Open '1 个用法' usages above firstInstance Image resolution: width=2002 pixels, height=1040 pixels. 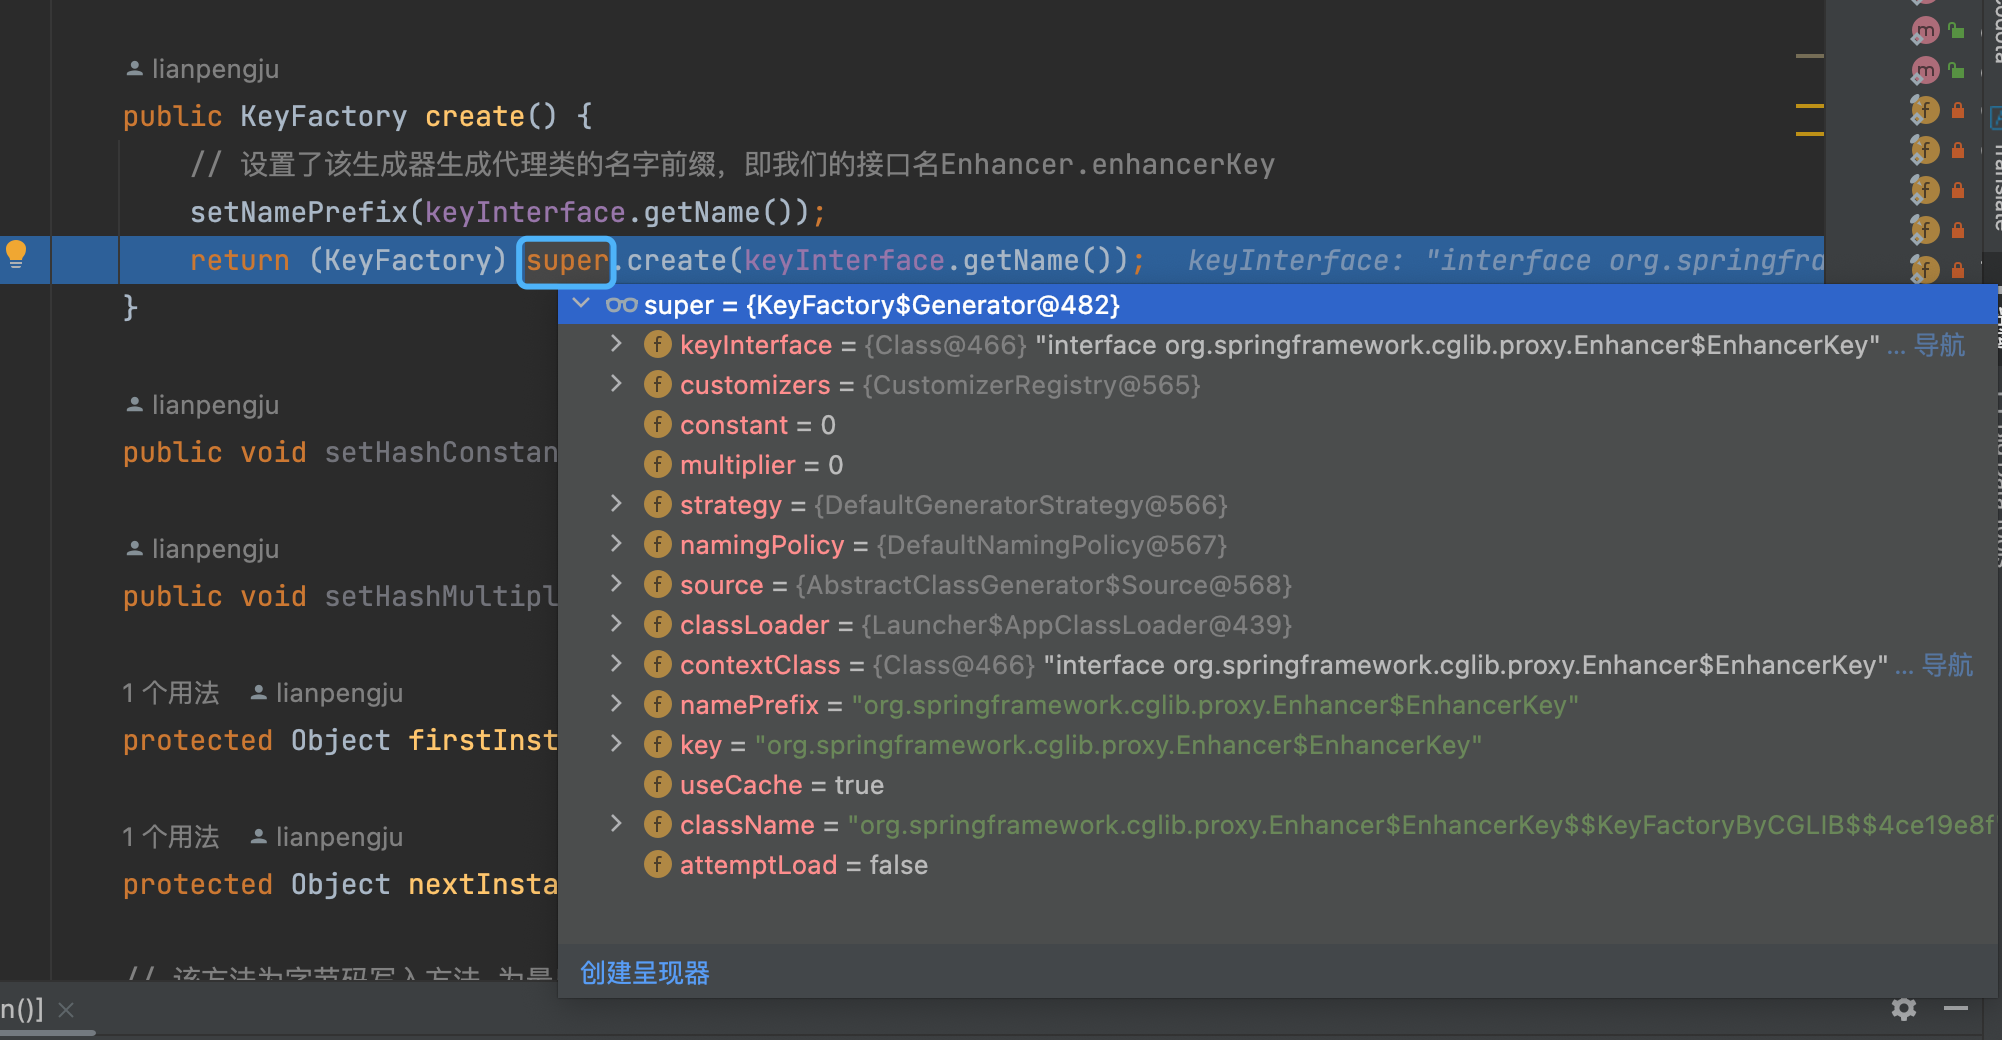click(x=170, y=693)
